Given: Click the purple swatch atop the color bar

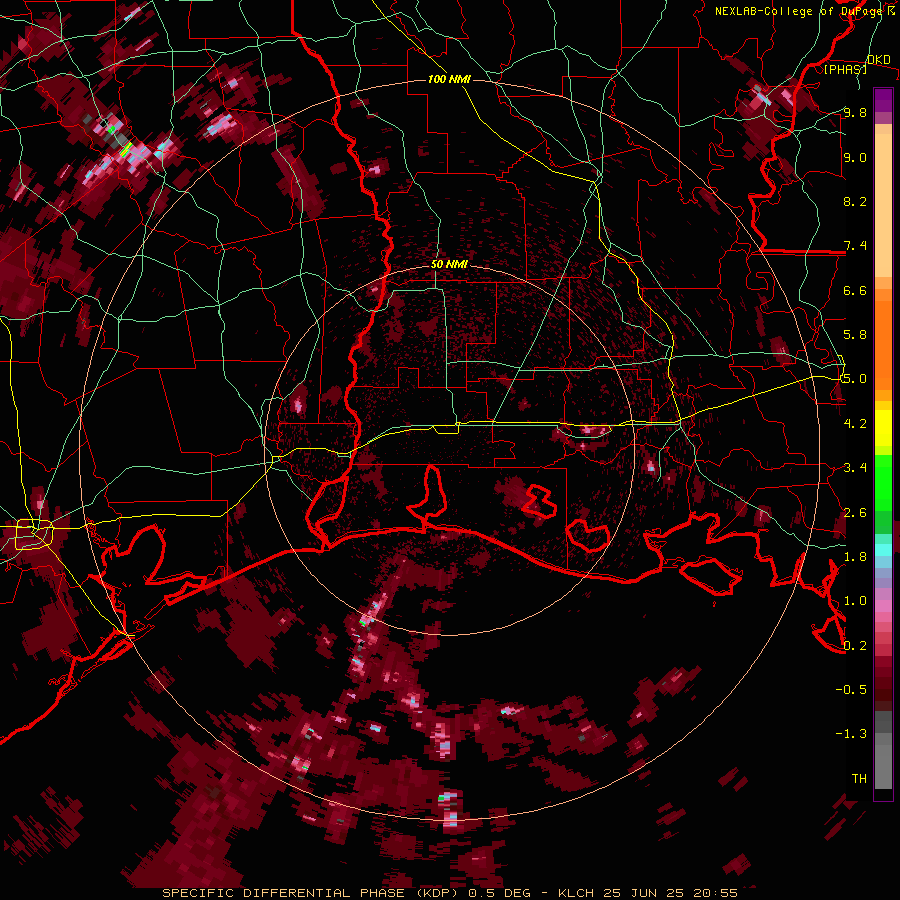Looking at the screenshot, I should [883, 100].
